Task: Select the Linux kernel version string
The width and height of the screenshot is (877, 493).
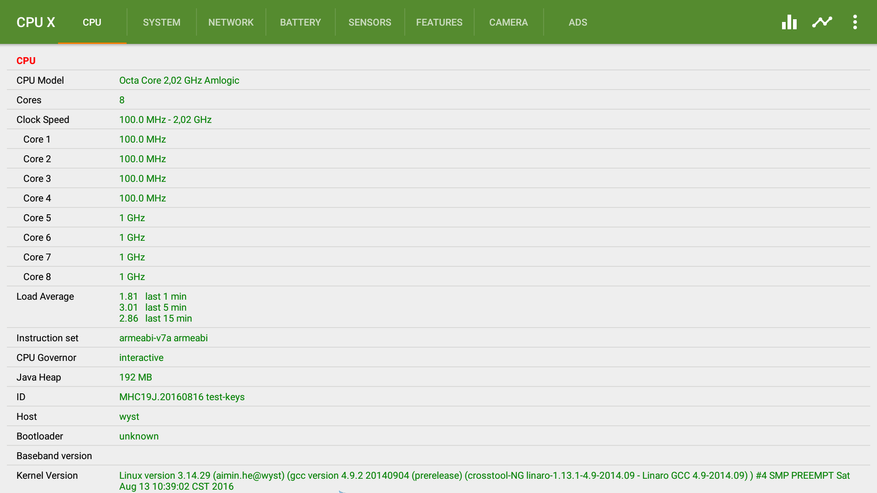Action: tap(484, 481)
